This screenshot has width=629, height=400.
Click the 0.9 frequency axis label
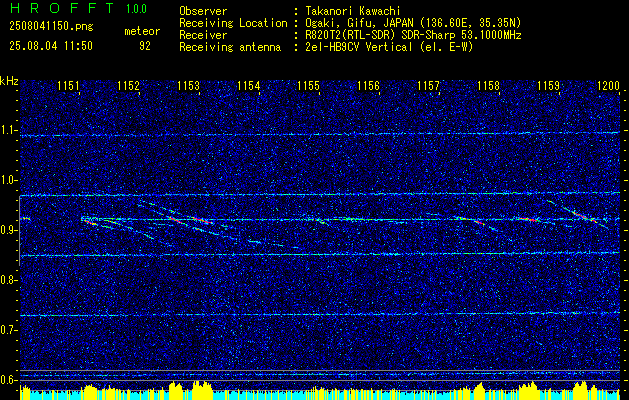(x=7, y=230)
